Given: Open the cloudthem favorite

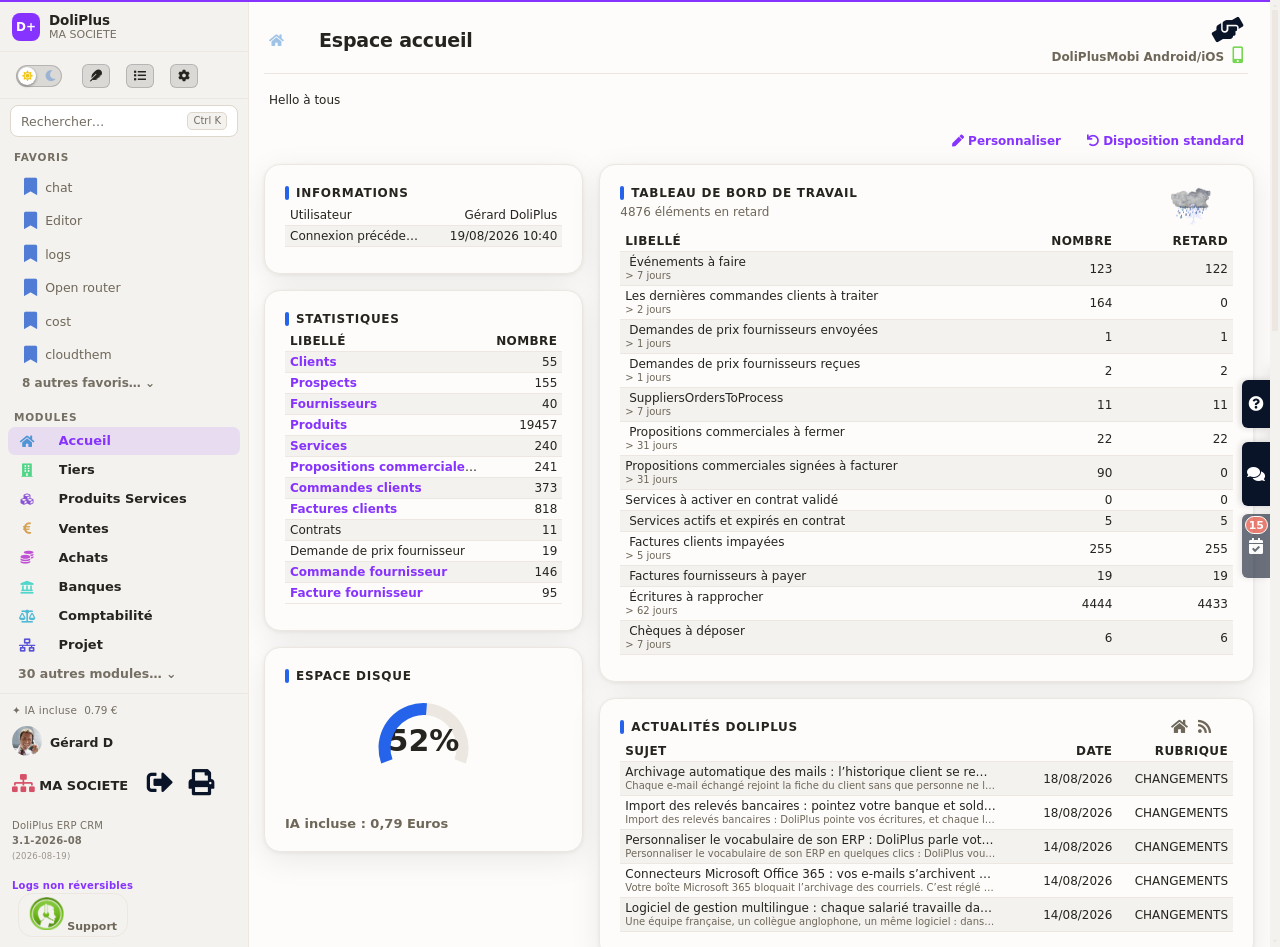Looking at the screenshot, I should [78, 354].
